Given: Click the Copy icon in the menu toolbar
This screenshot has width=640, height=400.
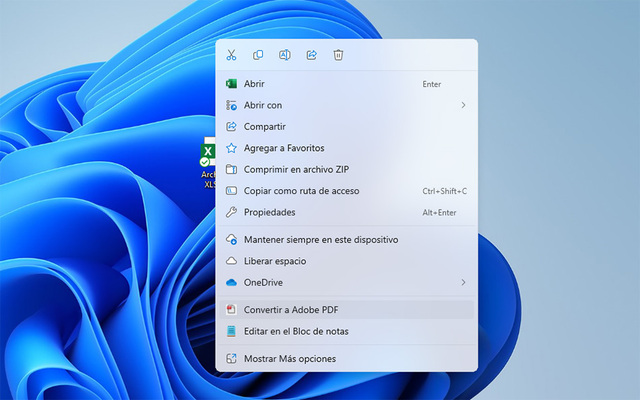Looking at the screenshot, I should (258, 55).
